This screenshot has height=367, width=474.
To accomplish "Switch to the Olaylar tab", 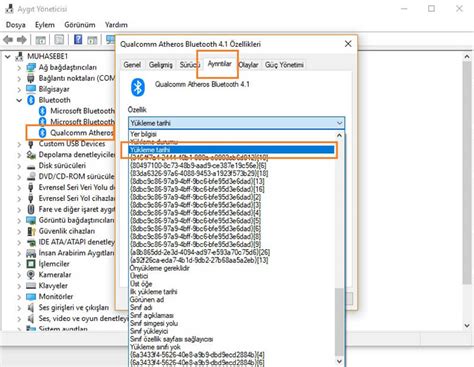I will [x=249, y=65].
